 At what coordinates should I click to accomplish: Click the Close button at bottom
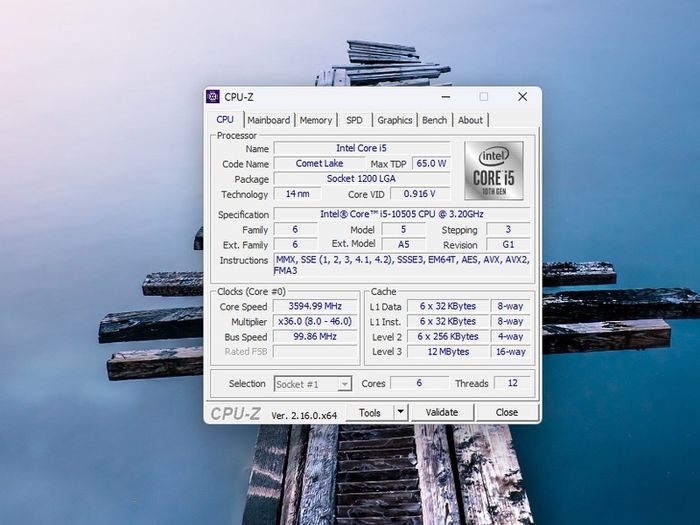pyautogui.click(x=507, y=412)
